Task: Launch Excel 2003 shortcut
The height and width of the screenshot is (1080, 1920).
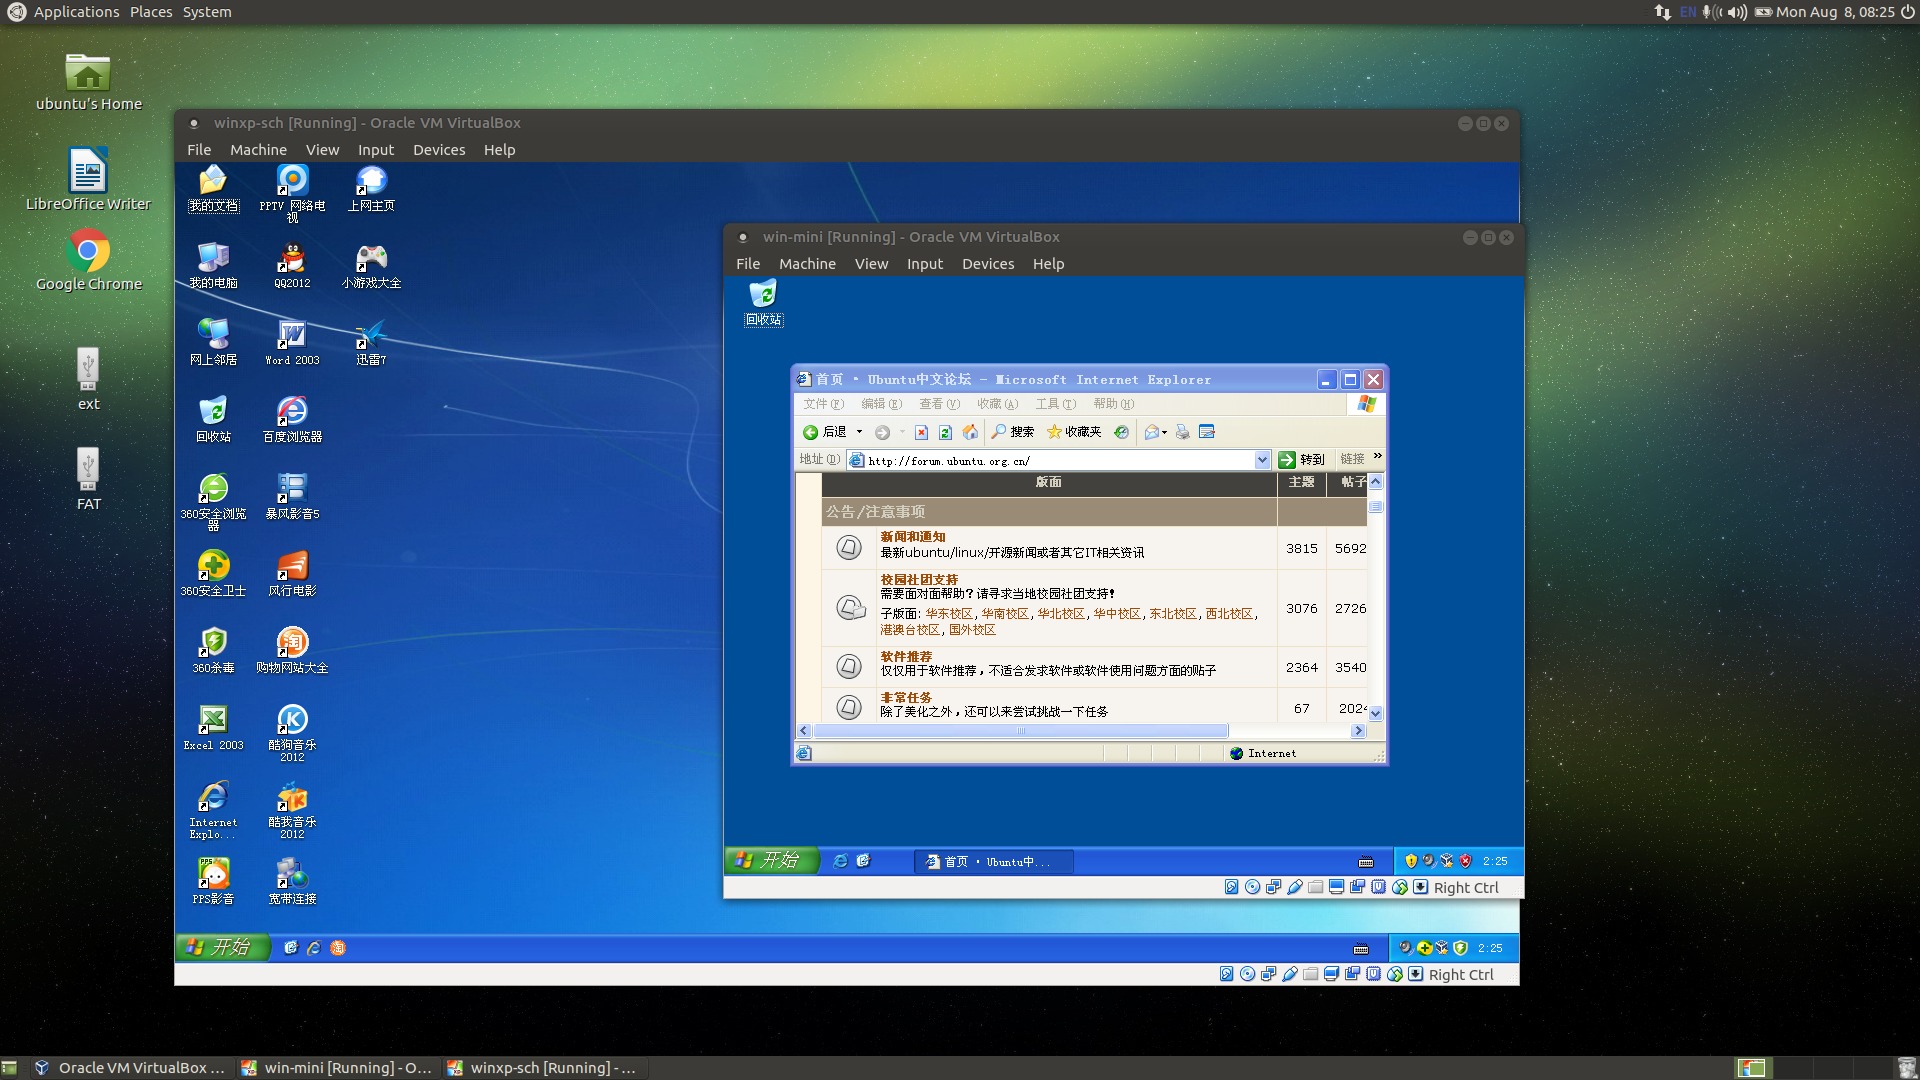Action: click(213, 727)
